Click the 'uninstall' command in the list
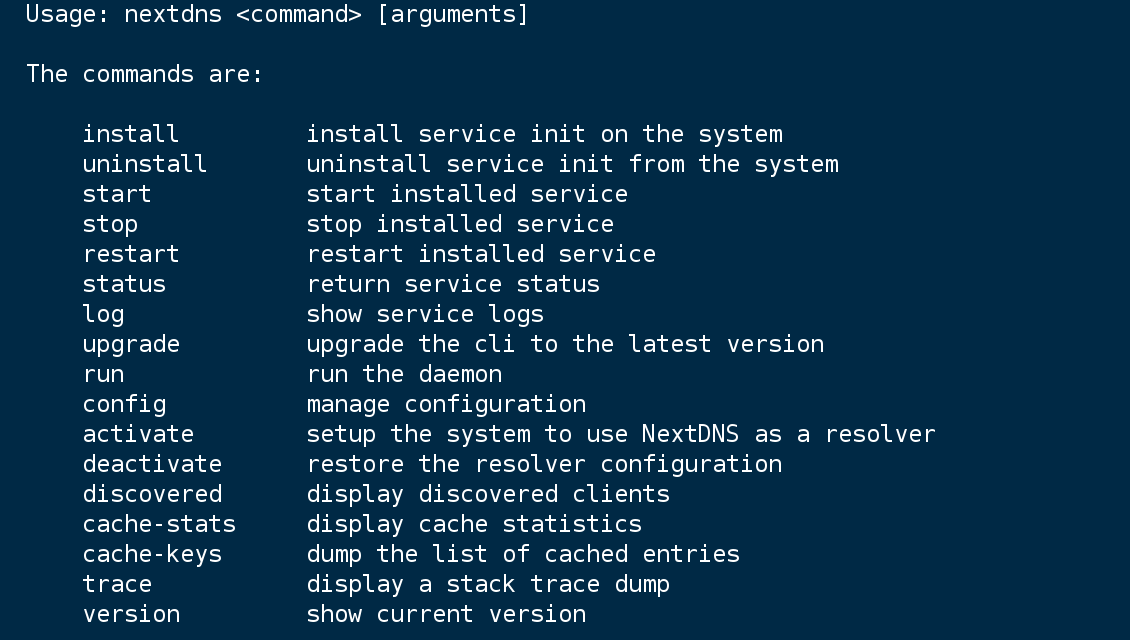The height and width of the screenshot is (640, 1130). [x=144, y=164]
